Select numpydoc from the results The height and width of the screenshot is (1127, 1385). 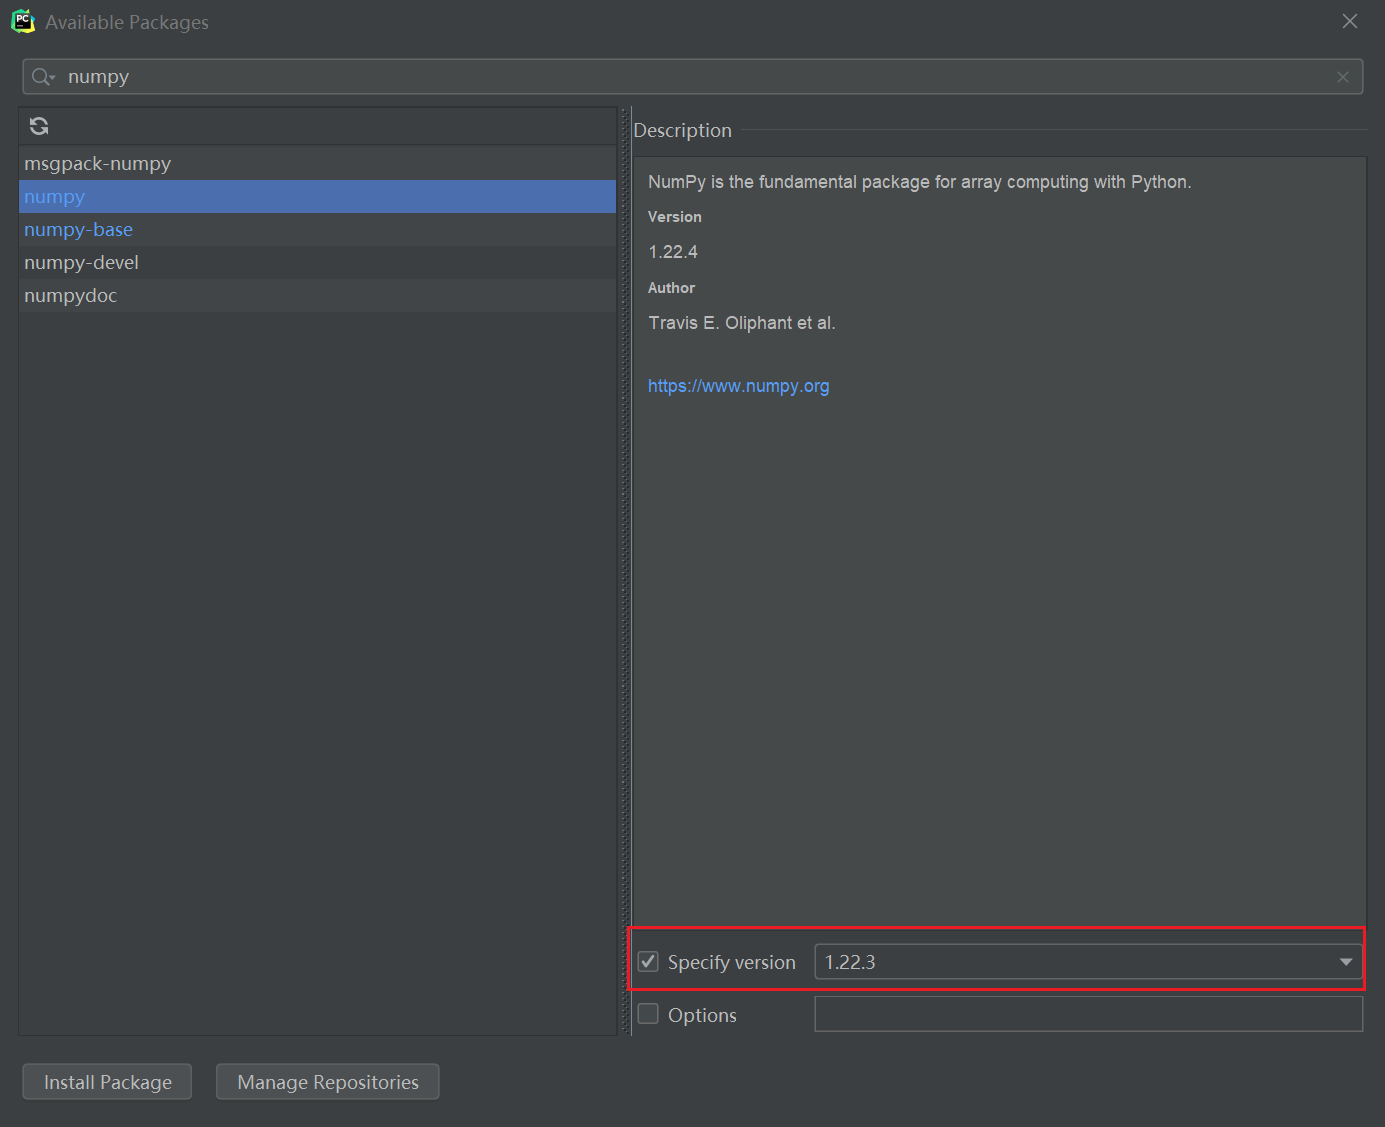click(x=317, y=296)
